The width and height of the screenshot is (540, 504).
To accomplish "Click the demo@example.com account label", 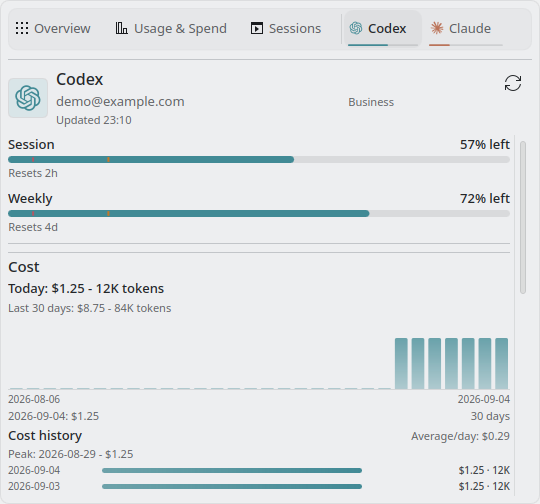I will pyautogui.click(x=120, y=102).
